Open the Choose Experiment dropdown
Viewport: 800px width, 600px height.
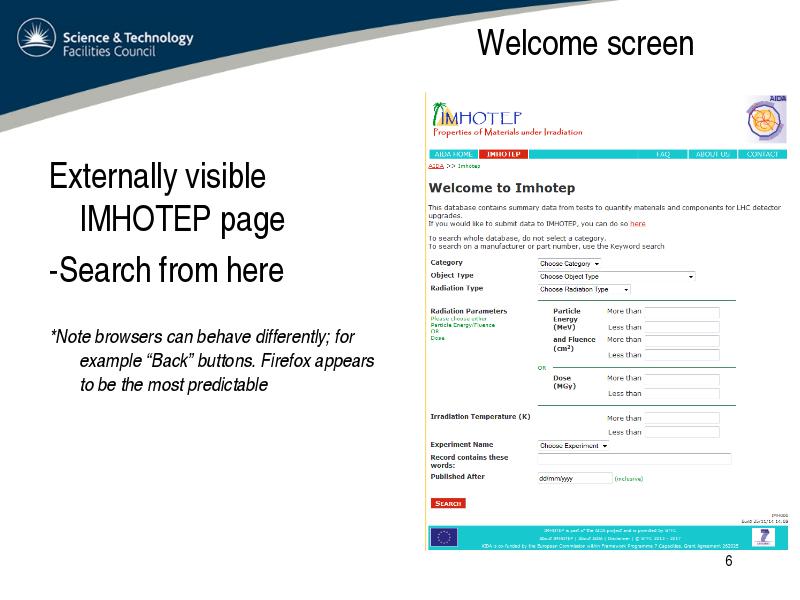coord(573,446)
